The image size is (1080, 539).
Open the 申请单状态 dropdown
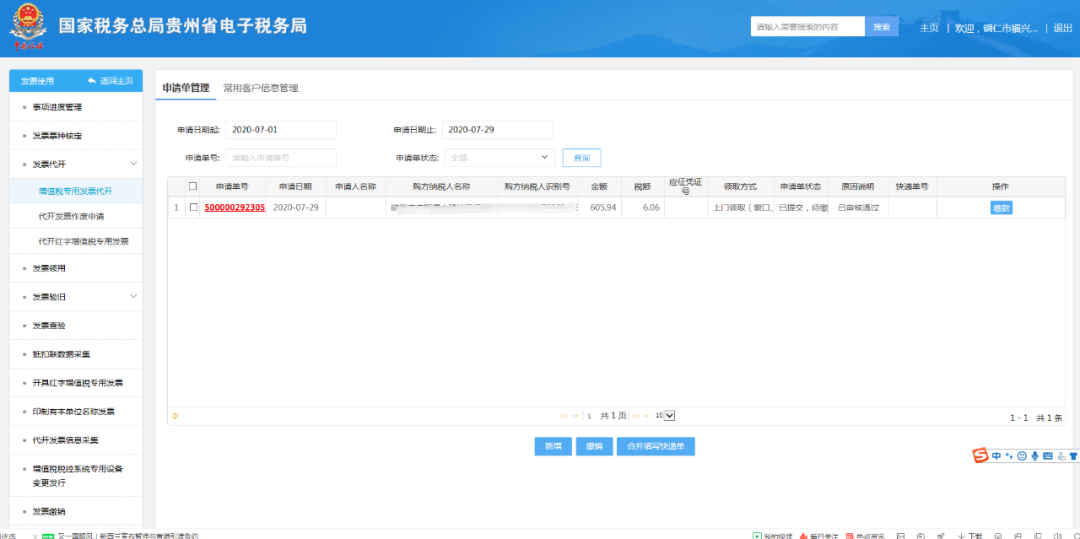[x=500, y=158]
